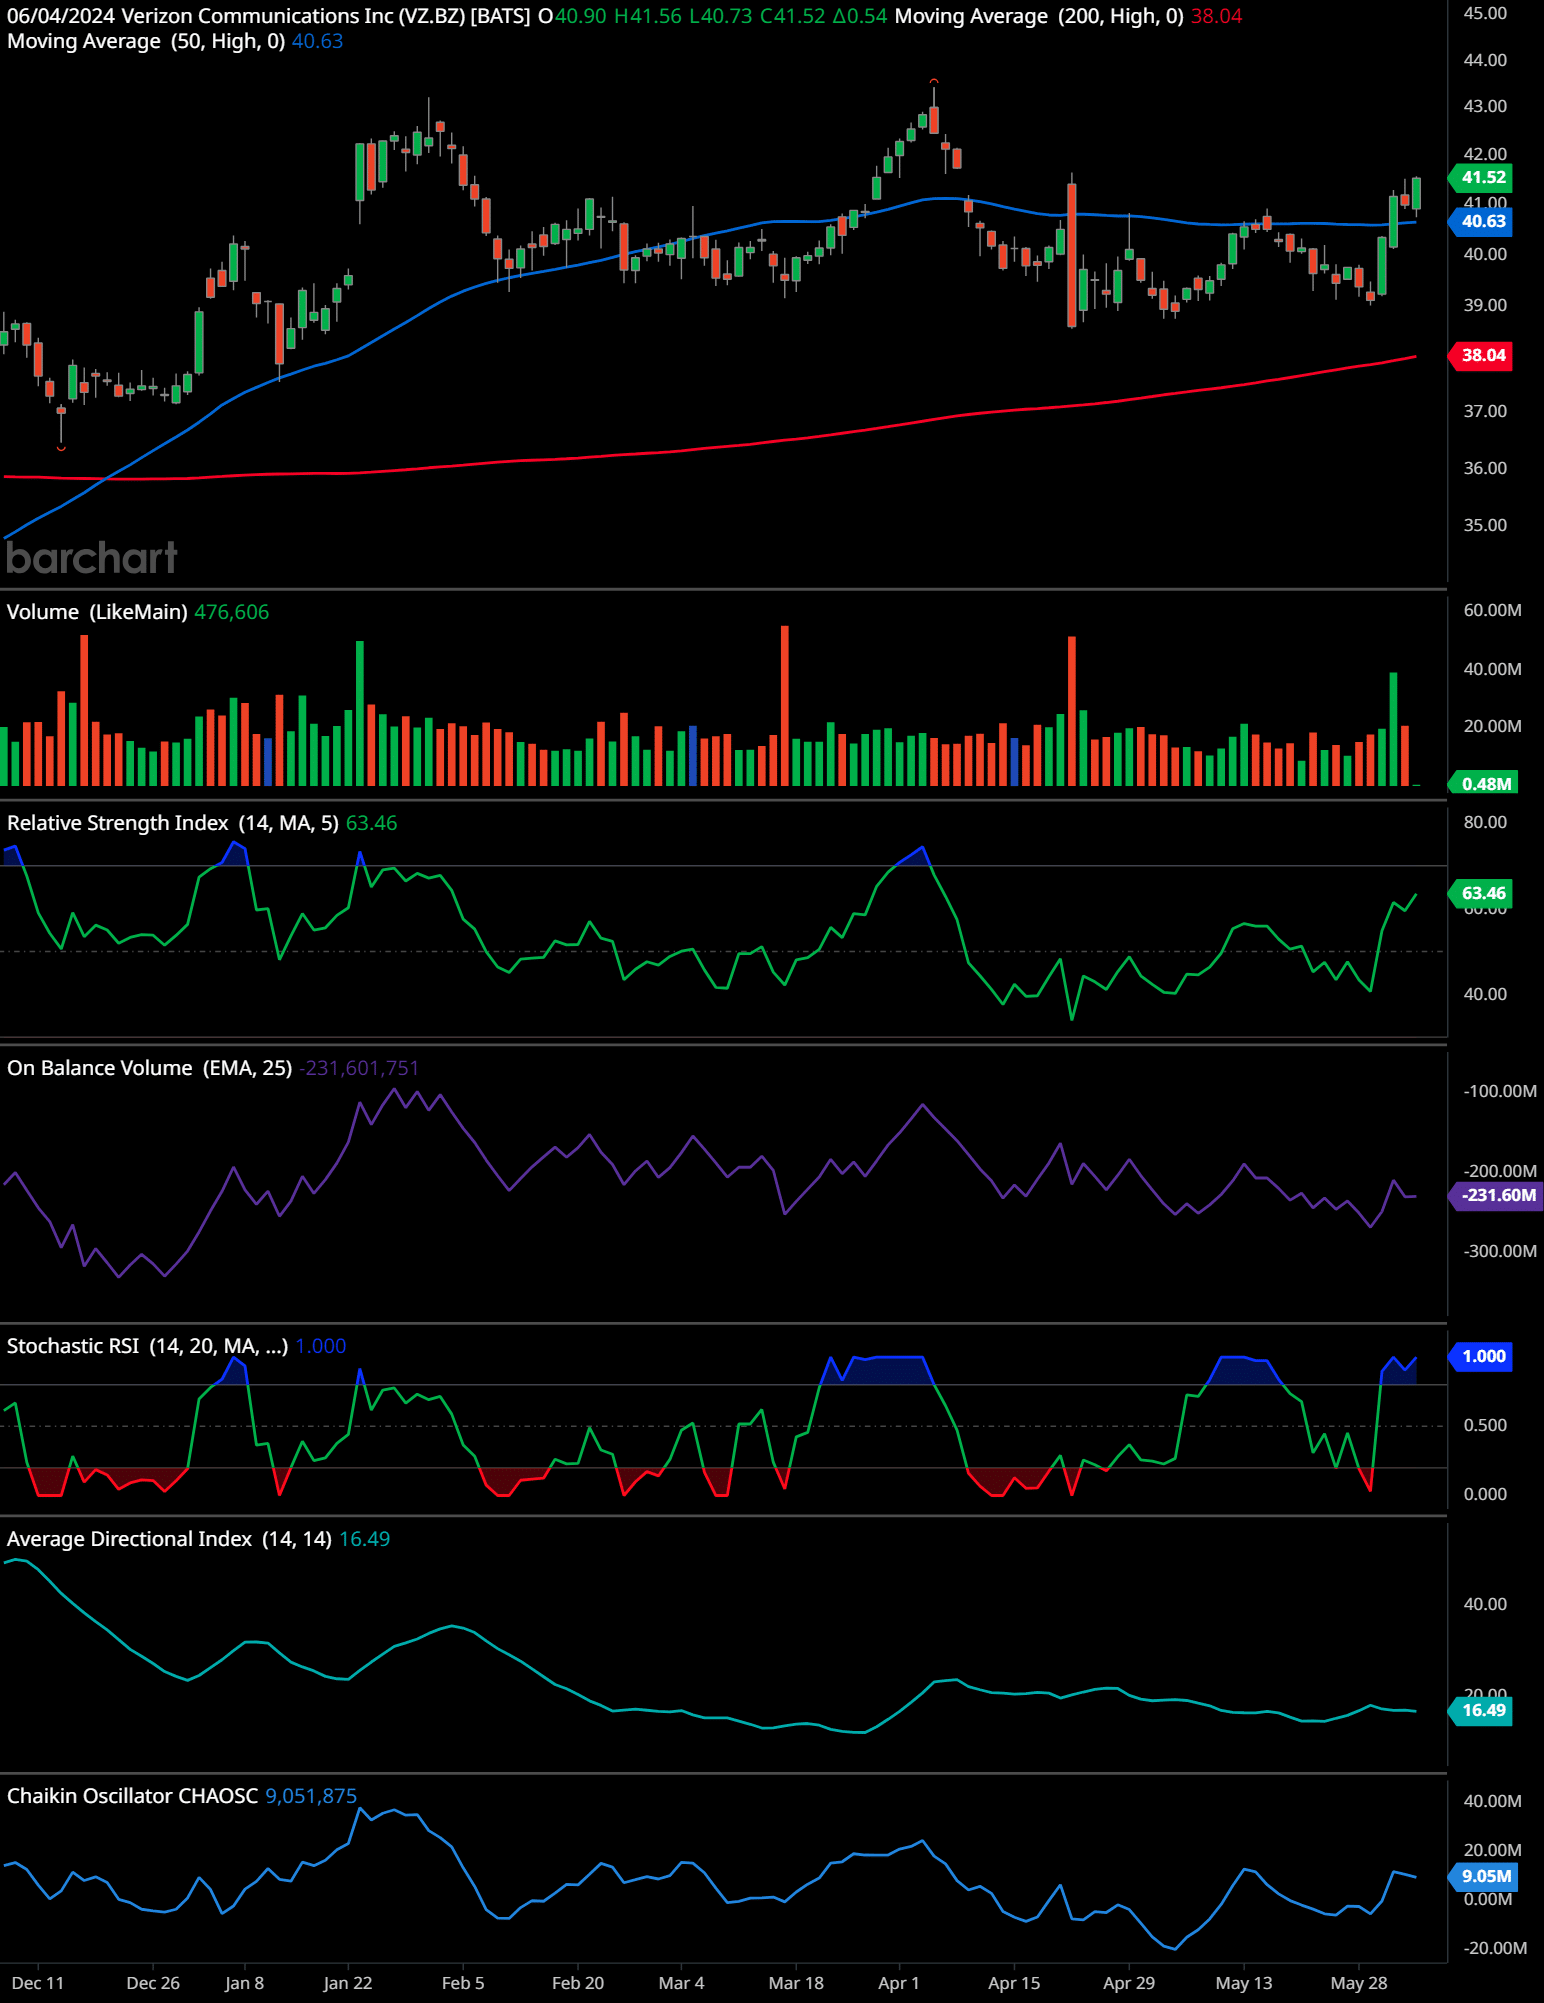Click the 60.00M volume axis label
The width and height of the screenshot is (1544, 2003).
point(1492,610)
